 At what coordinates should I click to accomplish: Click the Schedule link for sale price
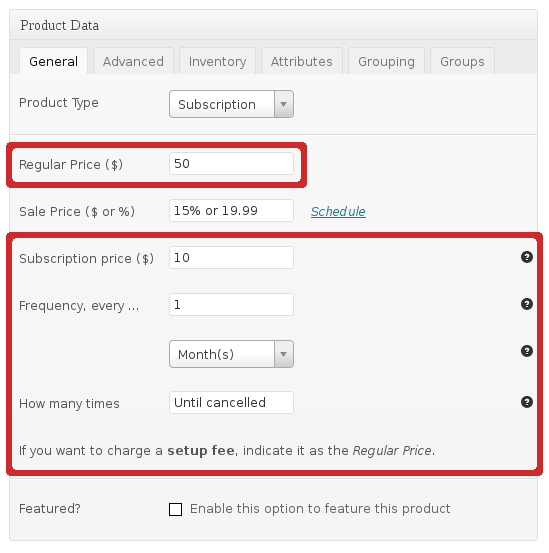click(338, 211)
